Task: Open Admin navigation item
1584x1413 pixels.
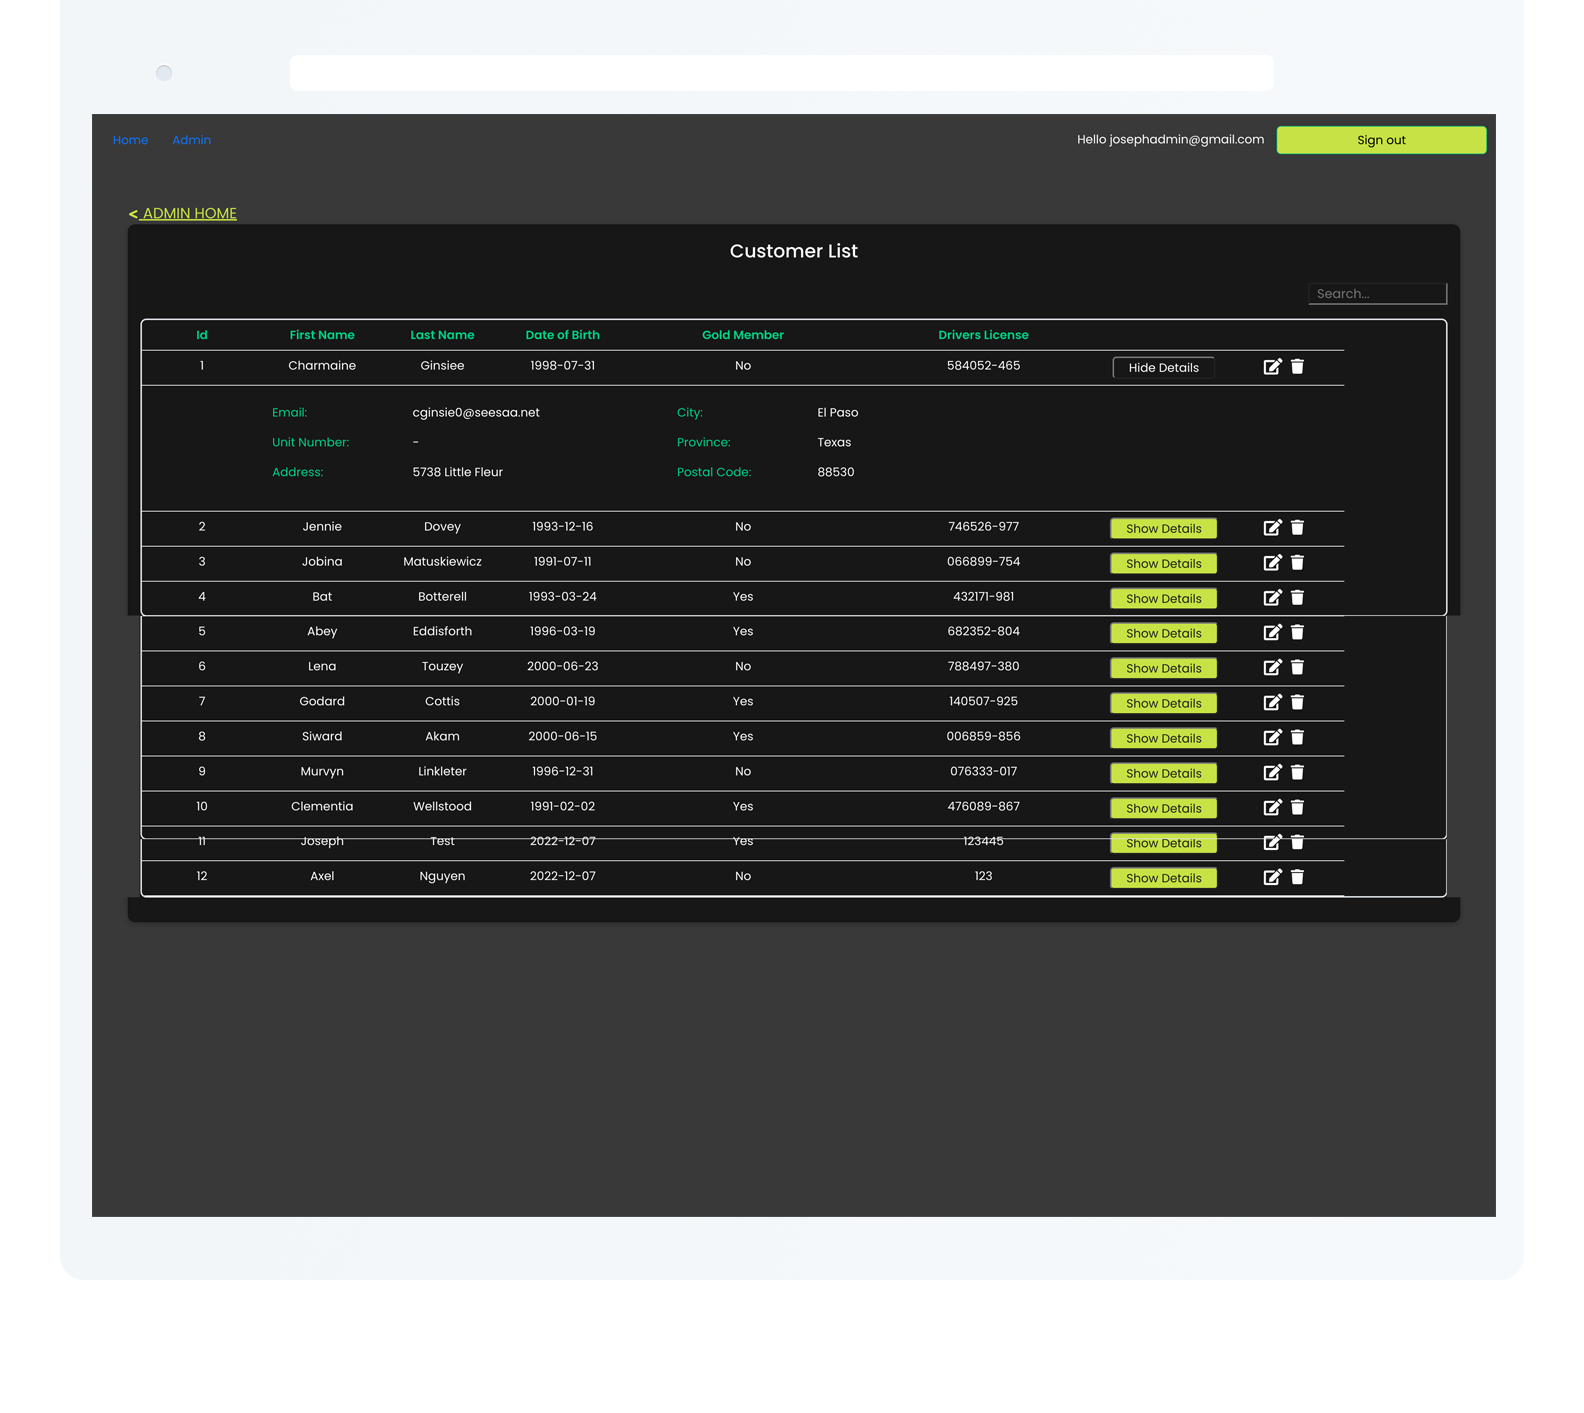Action: click(191, 140)
